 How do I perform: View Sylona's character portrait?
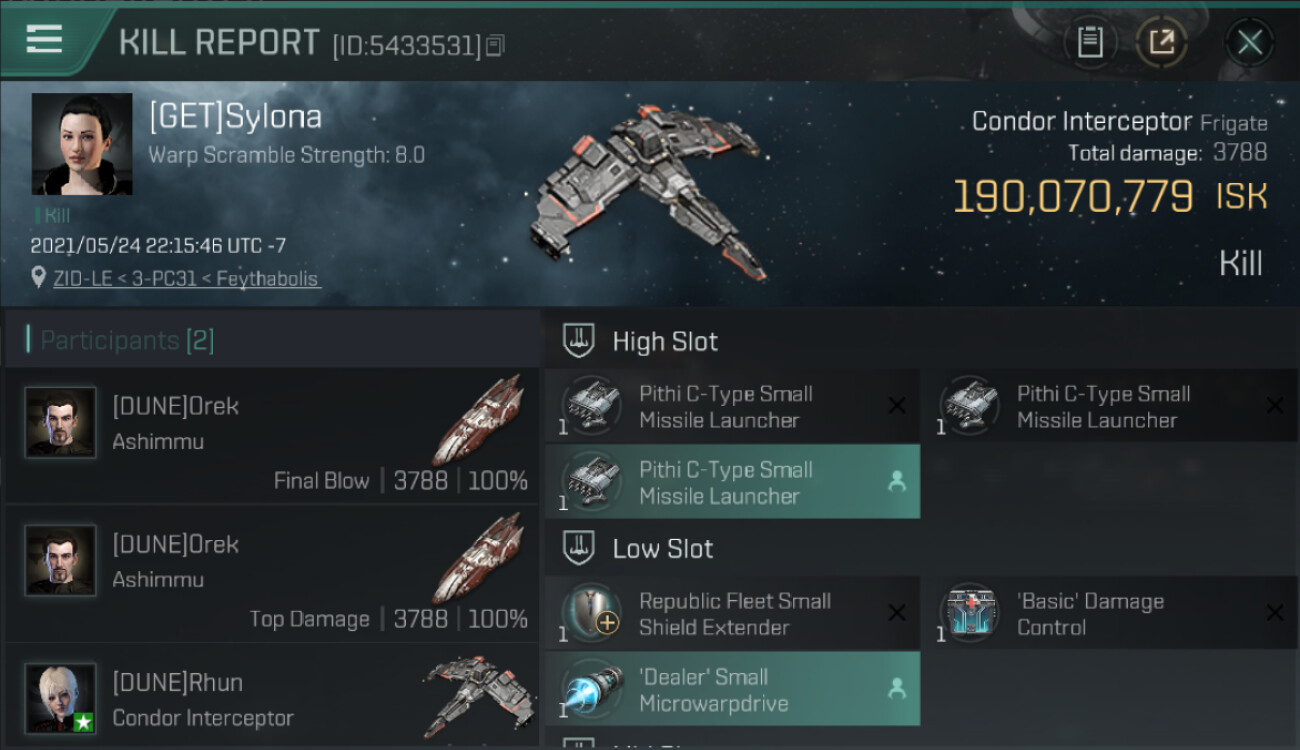point(82,144)
